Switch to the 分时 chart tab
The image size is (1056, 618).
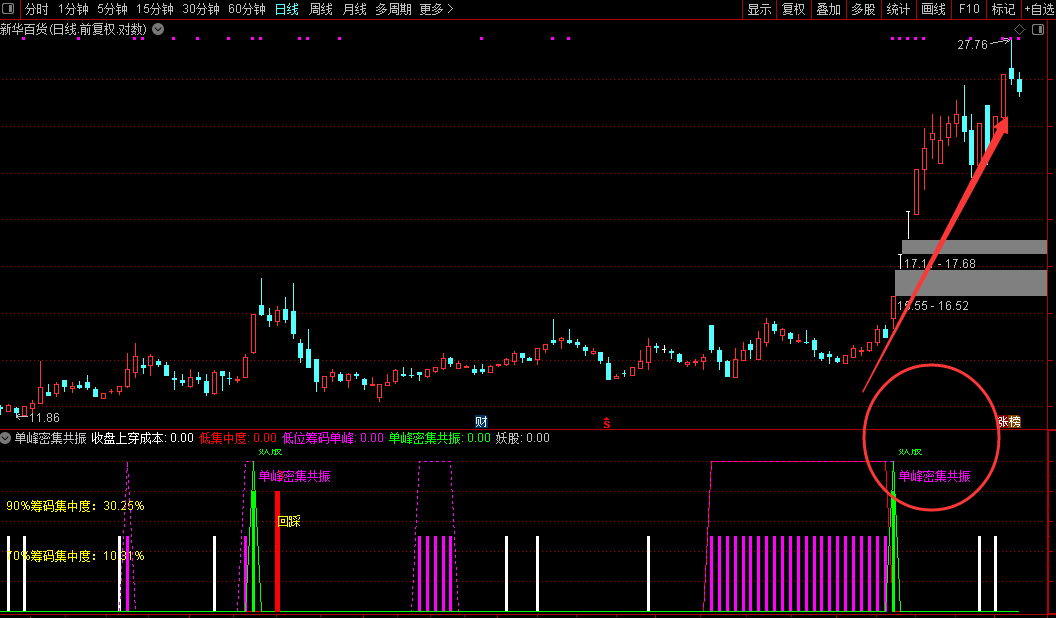pyautogui.click(x=36, y=9)
